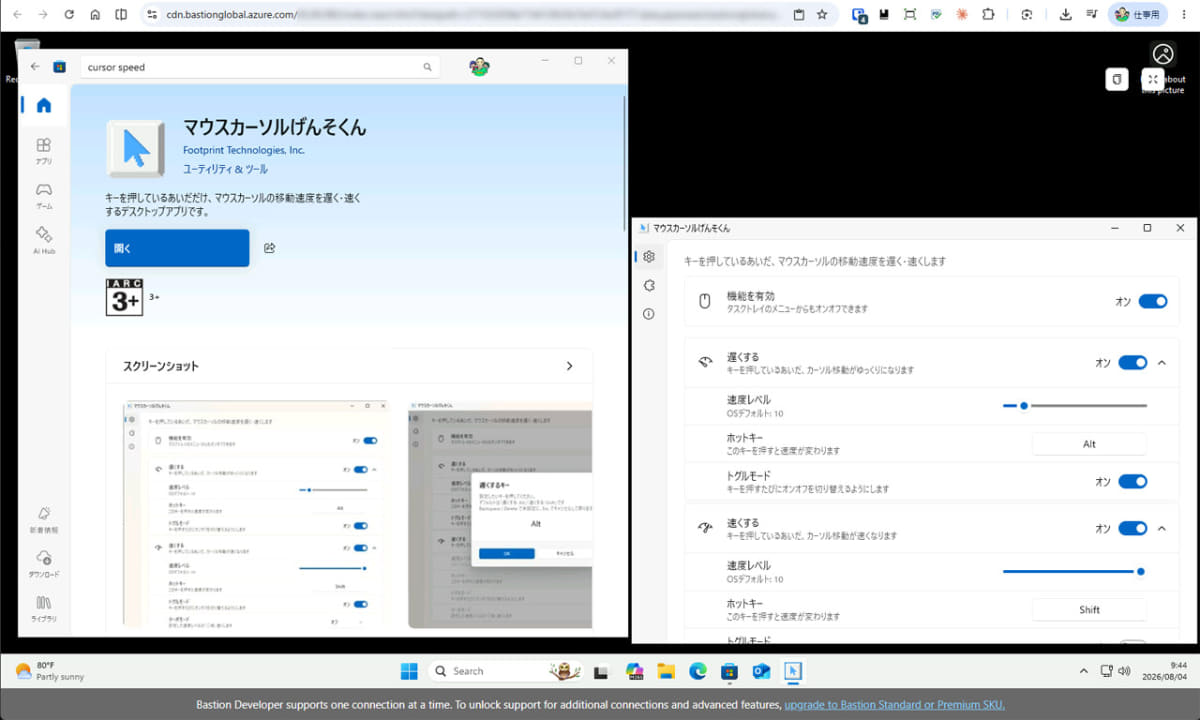This screenshot has width=1200, height=720.
Task: Open Microsoft Edge from the taskbar
Action: tap(697, 671)
